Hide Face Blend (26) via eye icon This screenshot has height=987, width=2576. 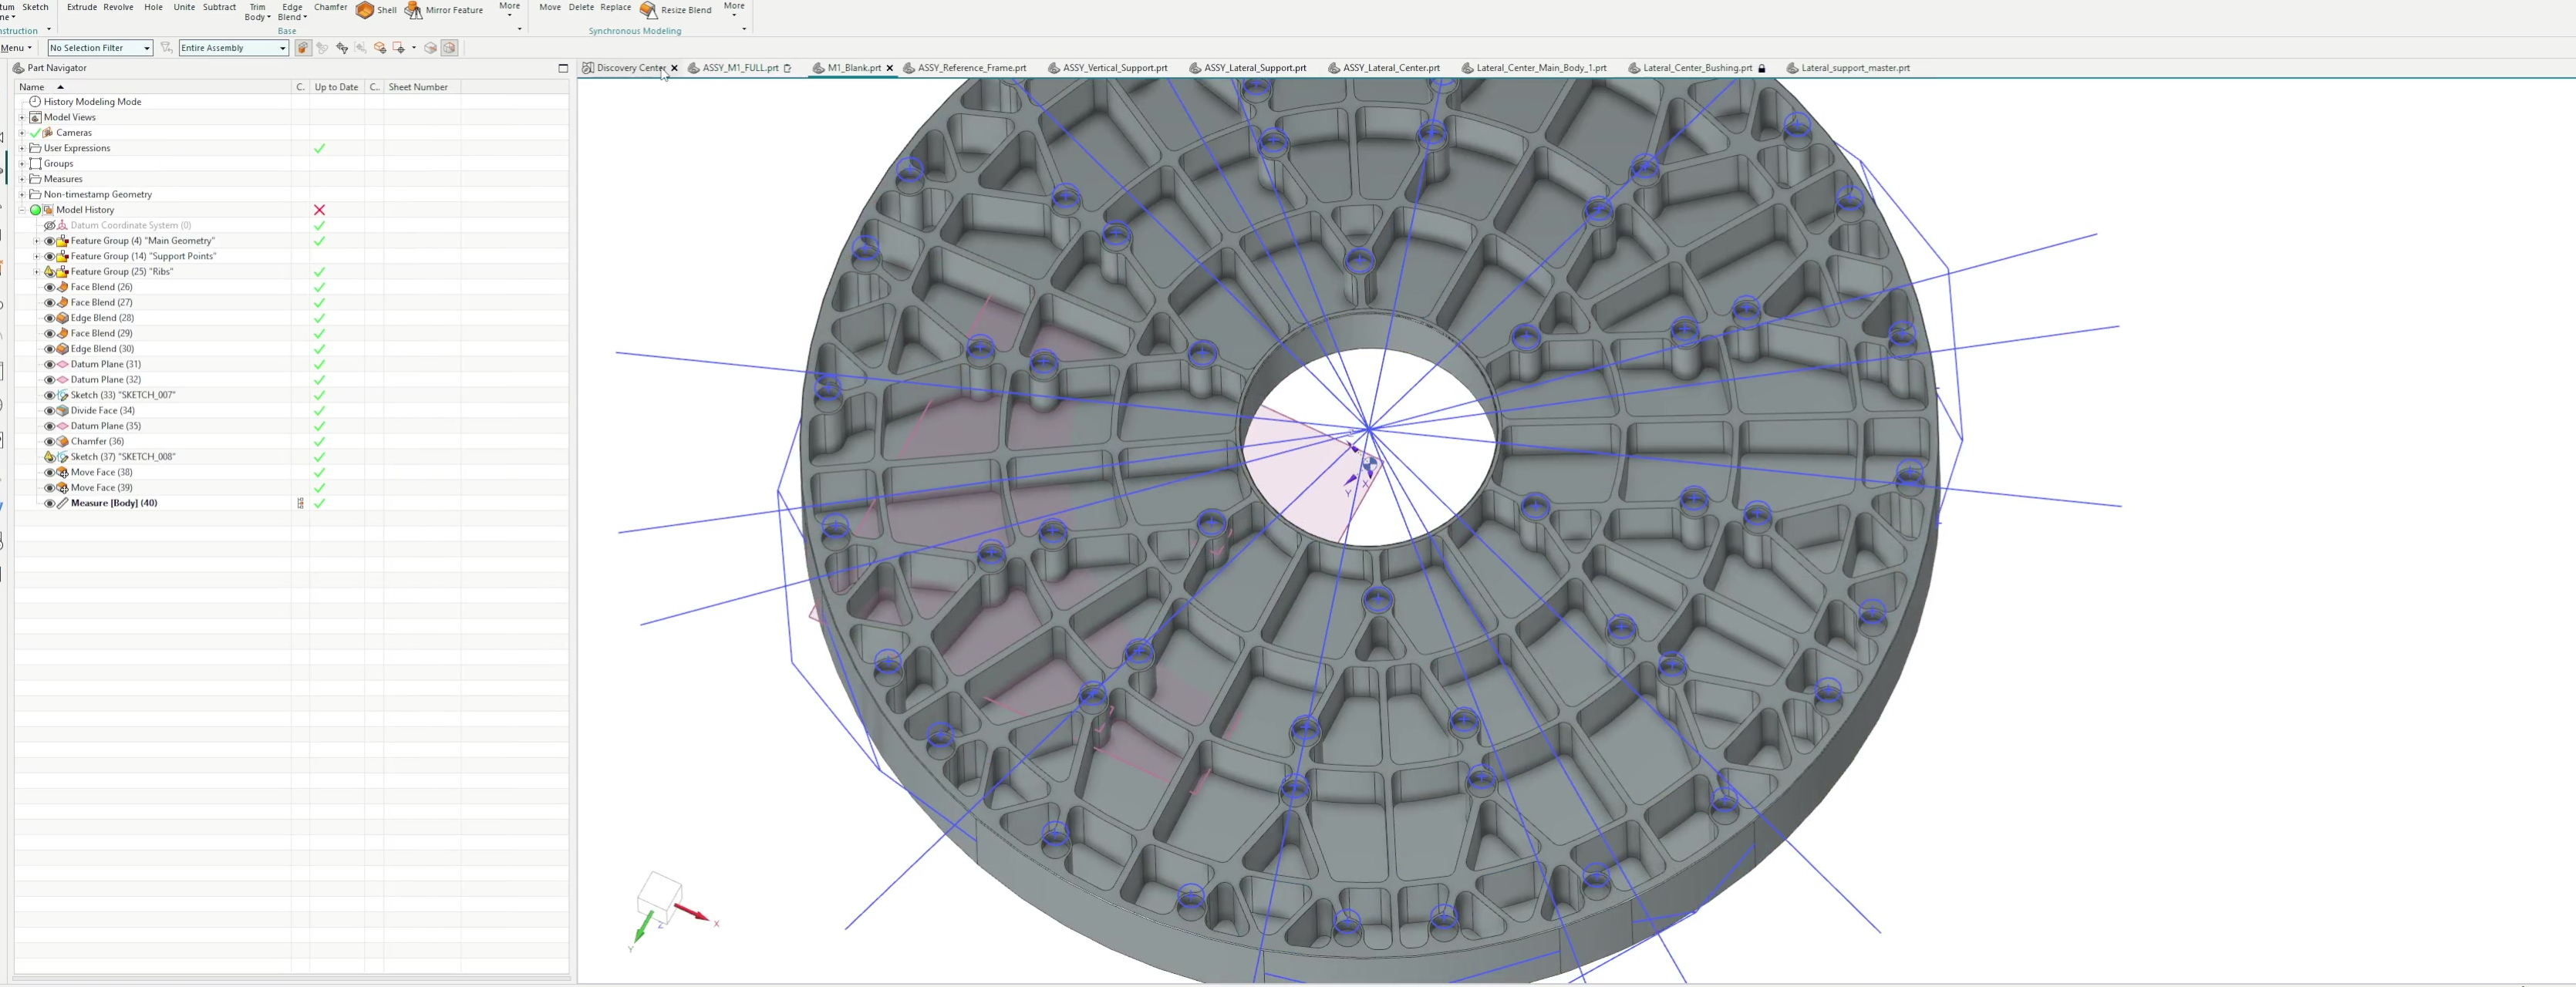click(49, 287)
